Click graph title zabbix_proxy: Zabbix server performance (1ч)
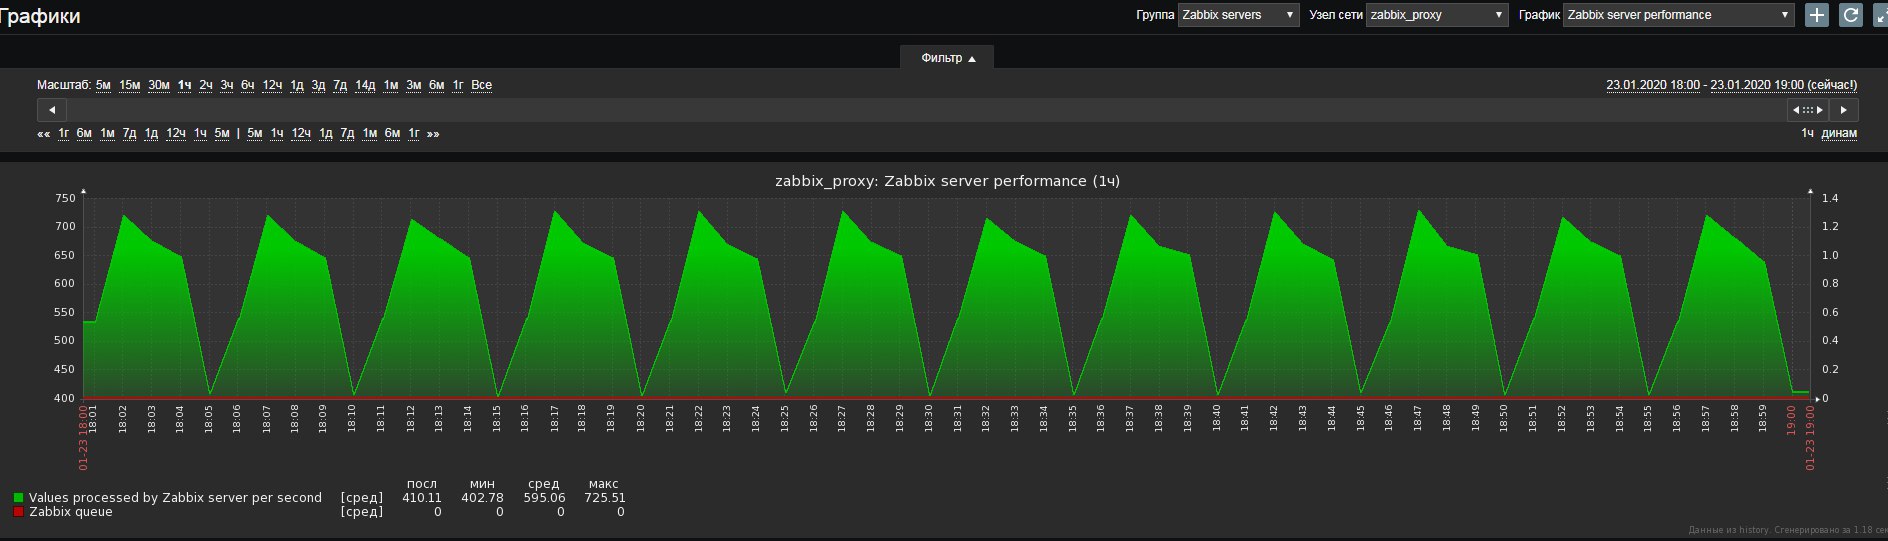This screenshot has width=1888, height=541. click(947, 181)
